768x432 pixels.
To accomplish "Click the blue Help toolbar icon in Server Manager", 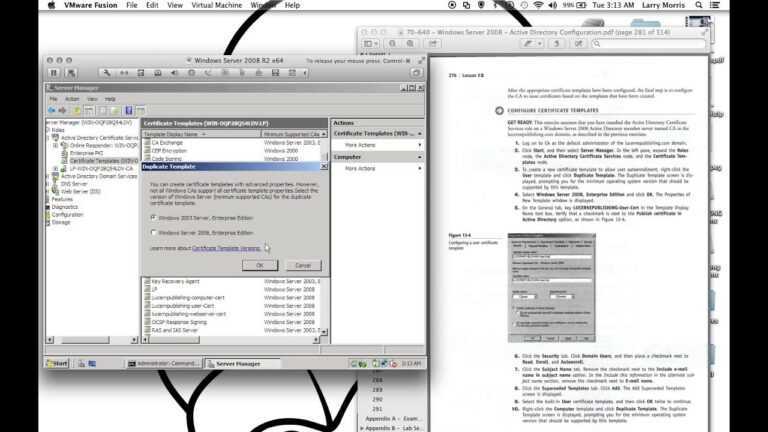I will click(129, 111).
